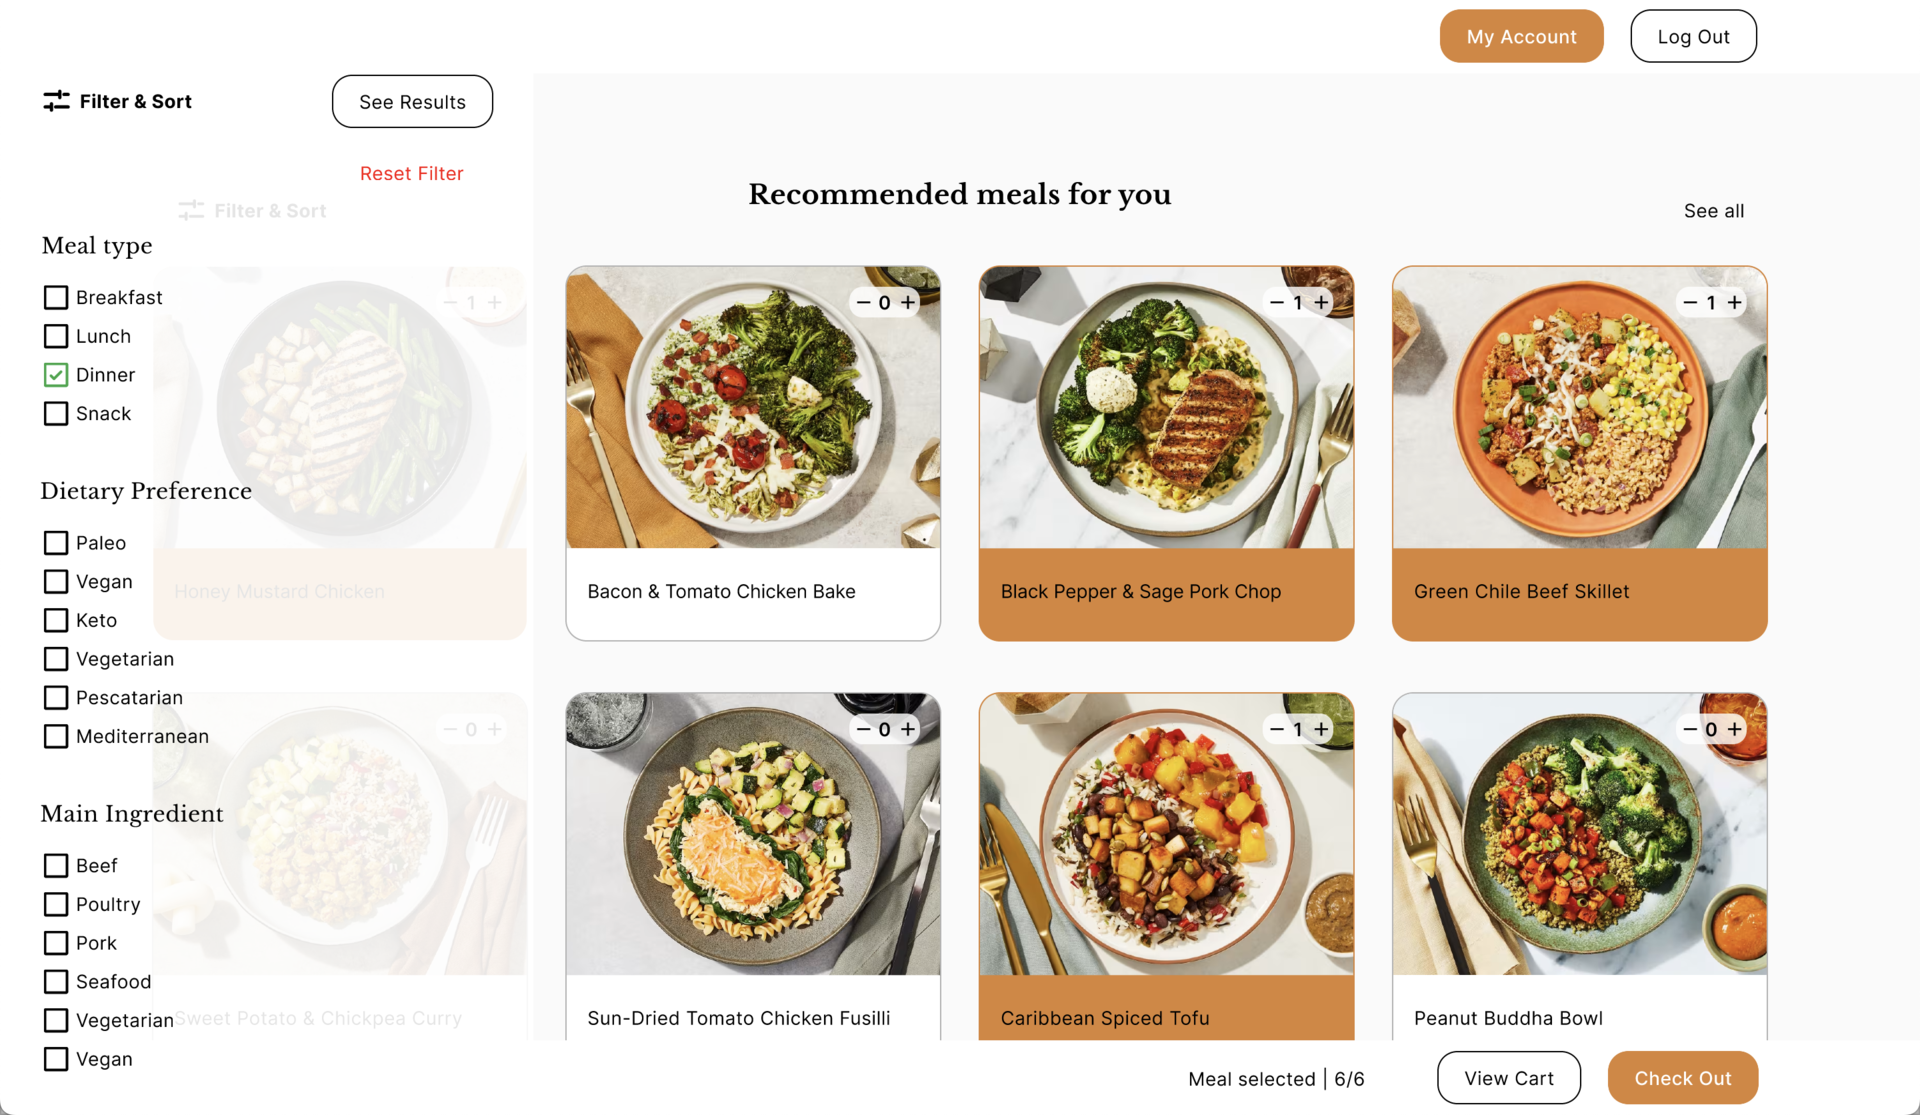Click the Filter & Sort sliders icon

click(x=56, y=101)
